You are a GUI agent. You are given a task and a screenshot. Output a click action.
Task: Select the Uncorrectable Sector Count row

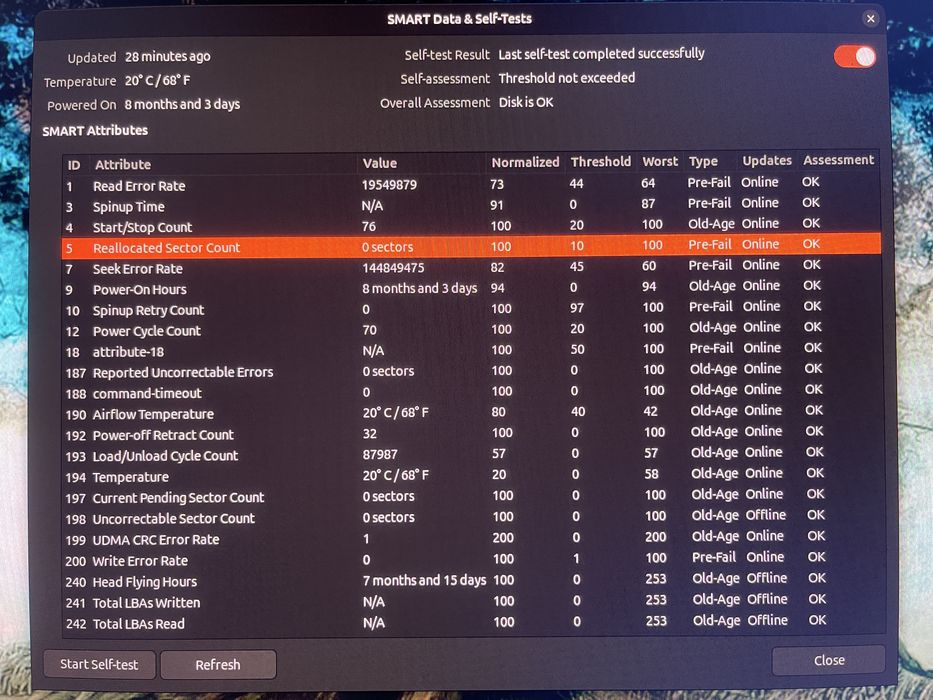(471, 518)
